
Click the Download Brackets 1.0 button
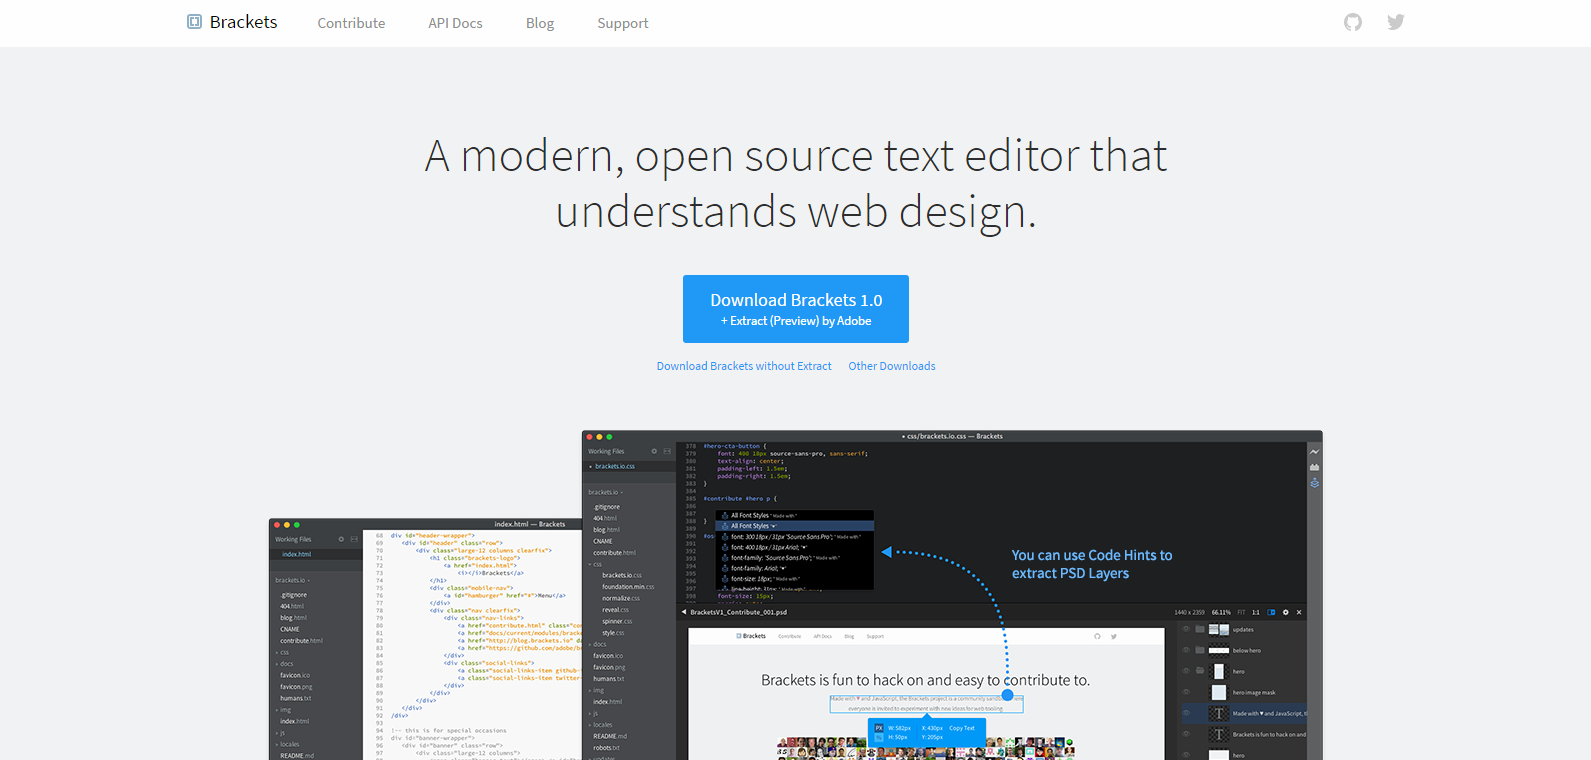(x=796, y=309)
